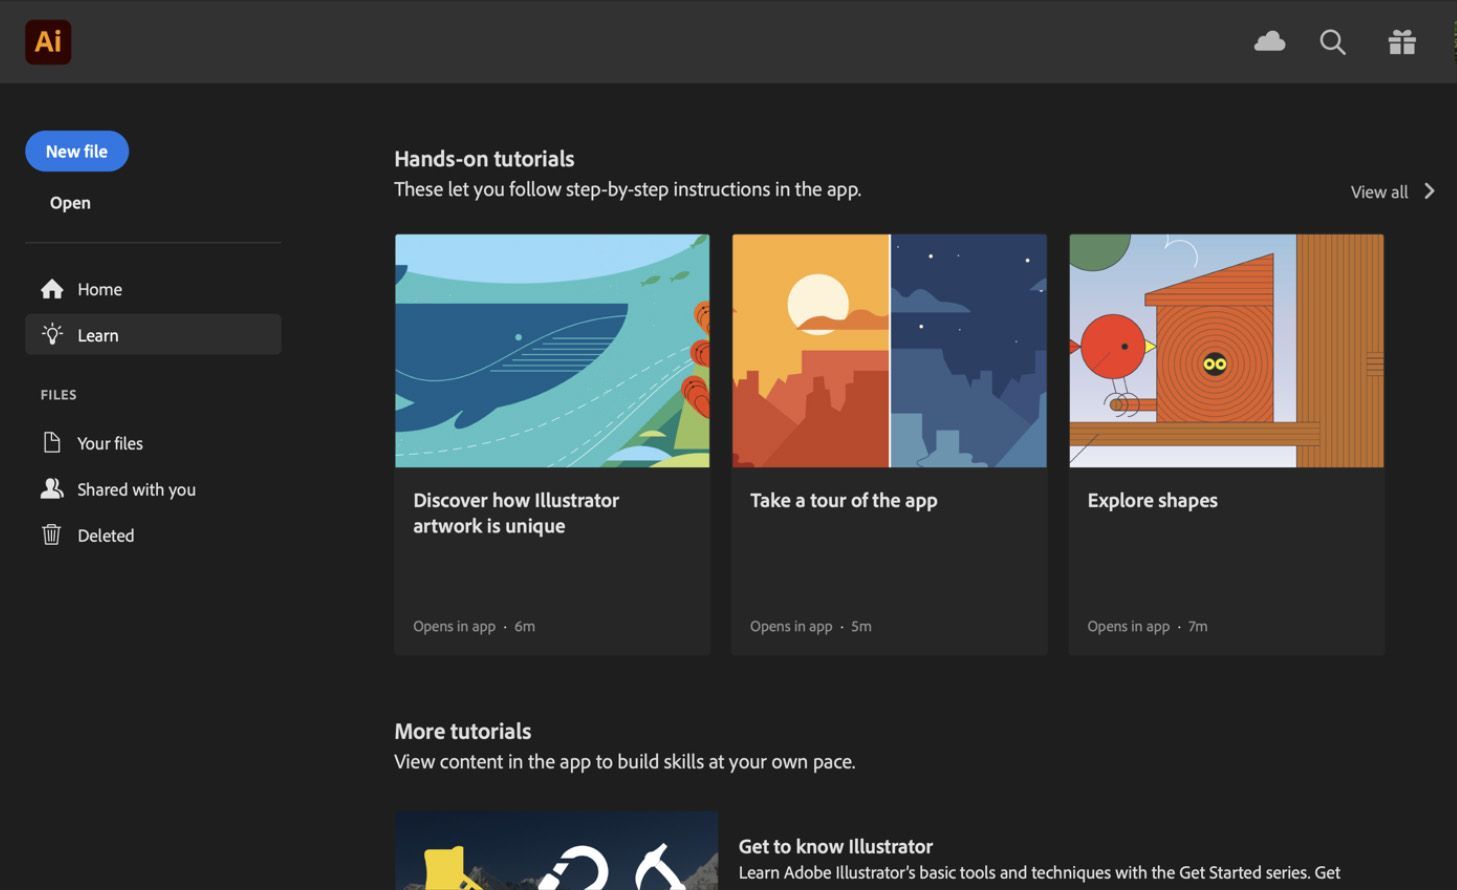Open the What's New gift icon

coord(1402,42)
